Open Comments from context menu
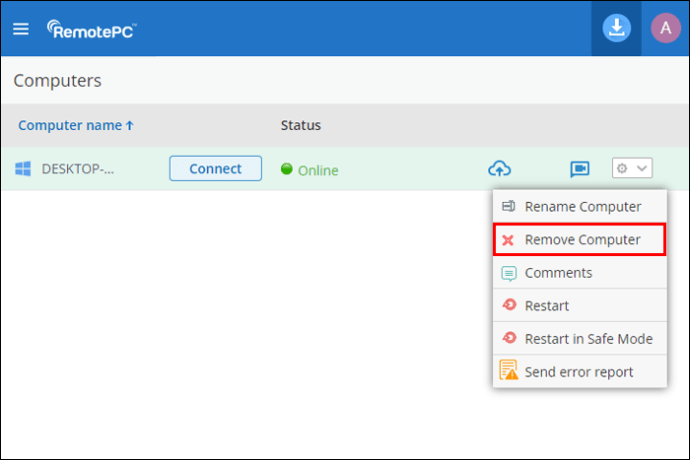The height and width of the screenshot is (460, 690). tap(558, 273)
